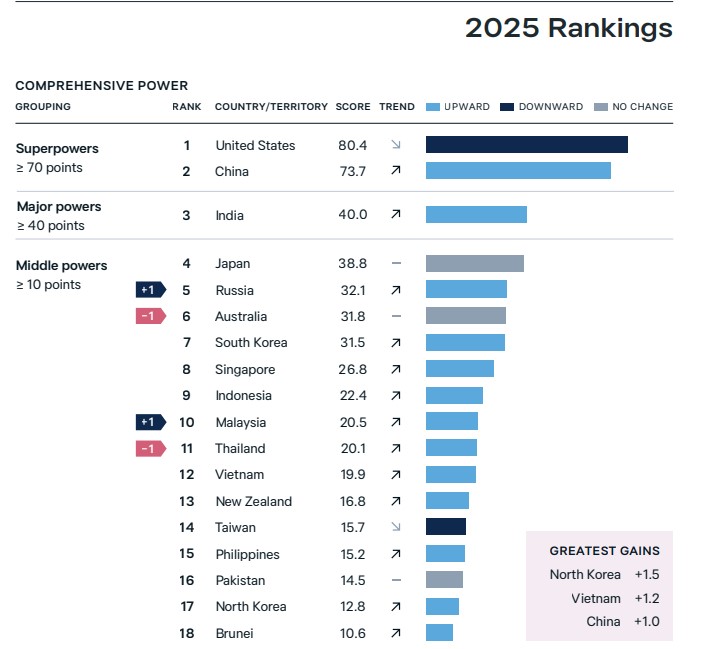This screenshot has width=704, height=649.
Task: Click the light blue UPWARD legend swatch
Action: (433, 107)
